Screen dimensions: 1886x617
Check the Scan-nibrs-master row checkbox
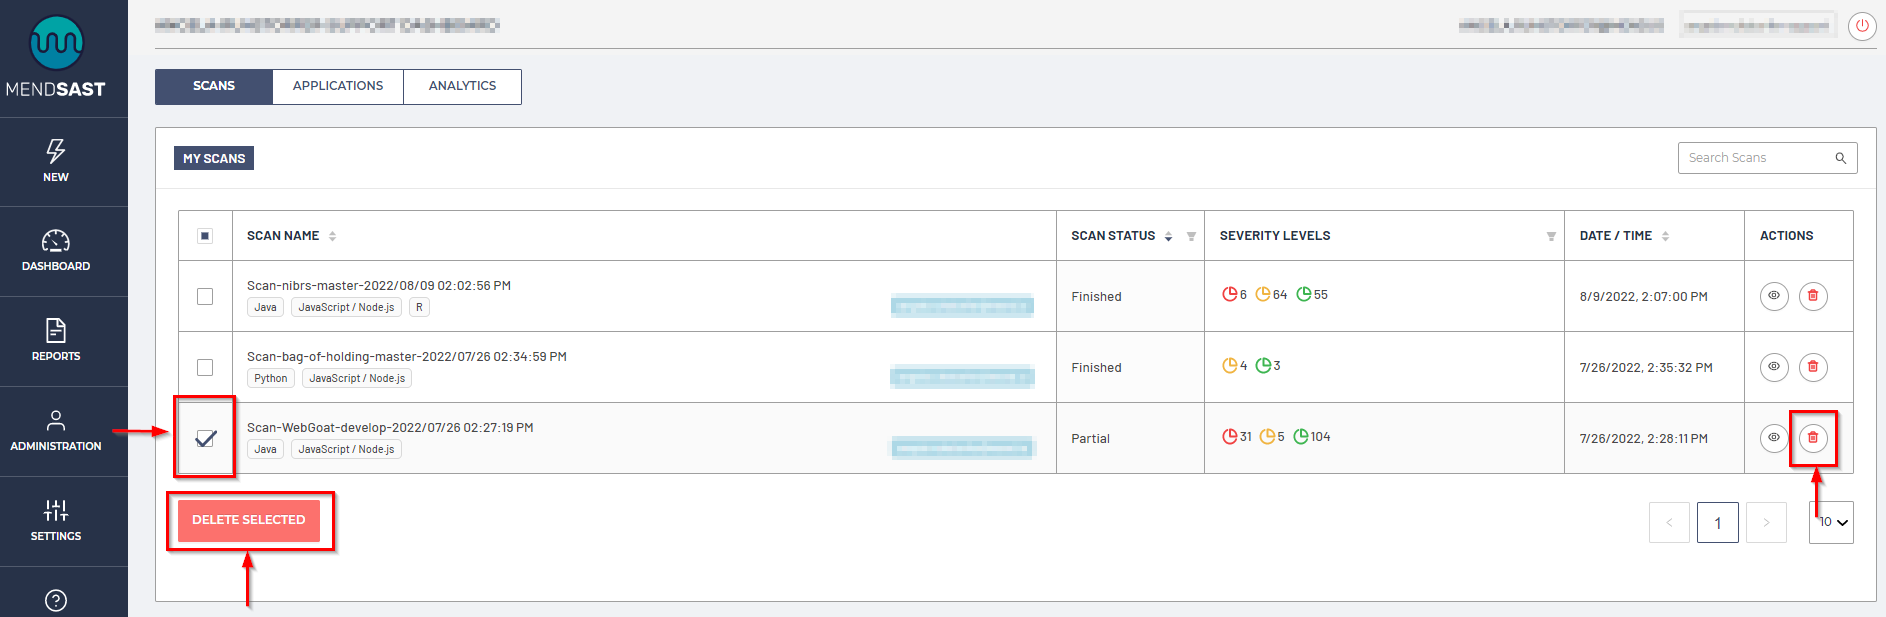205,296
